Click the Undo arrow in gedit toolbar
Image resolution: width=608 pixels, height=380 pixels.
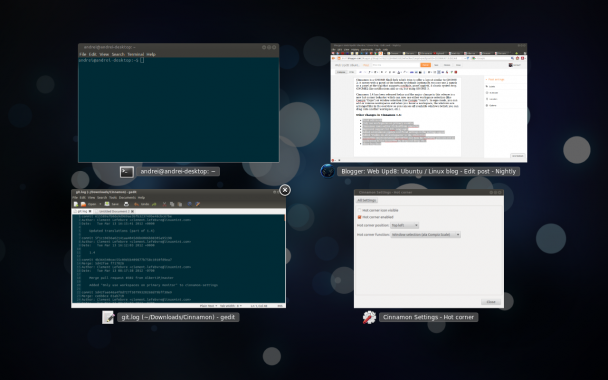(136, 204)
